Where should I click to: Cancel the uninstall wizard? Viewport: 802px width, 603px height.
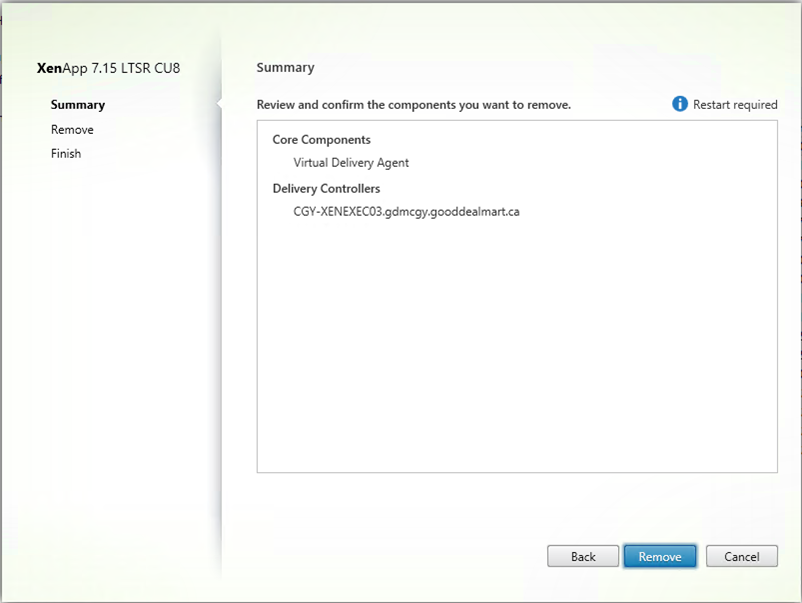click(x=742, y=556)
